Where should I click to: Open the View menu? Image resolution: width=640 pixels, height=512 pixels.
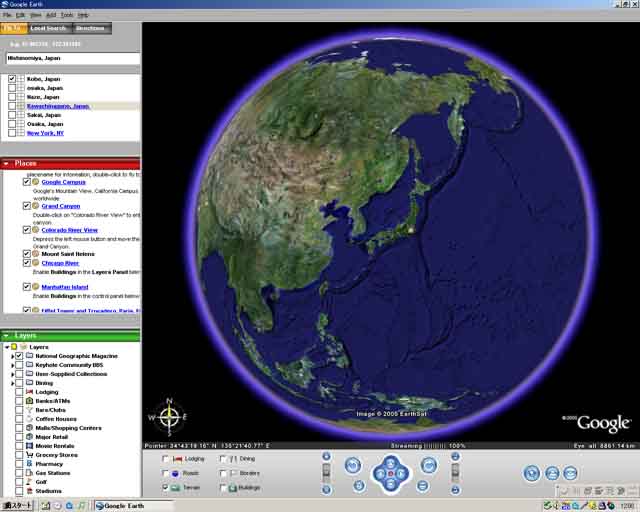pos(36,15)
